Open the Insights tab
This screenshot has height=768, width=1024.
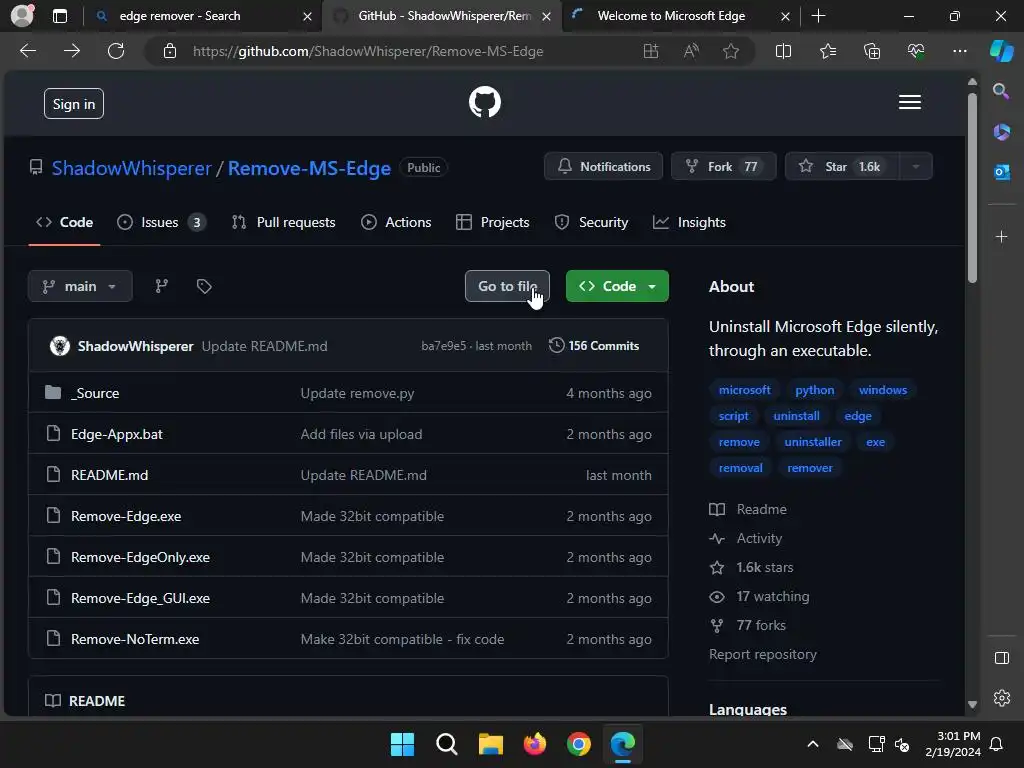pos(690,222)
